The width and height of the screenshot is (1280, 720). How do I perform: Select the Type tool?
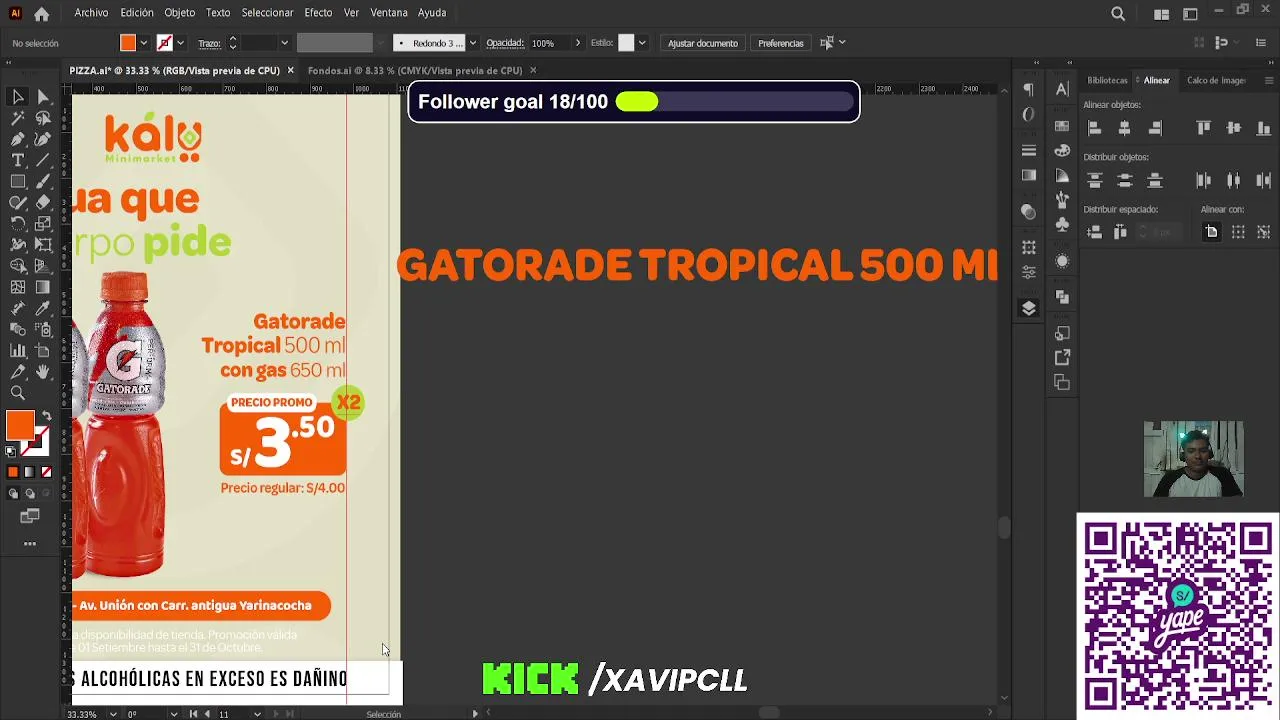[x=18, y=160]
